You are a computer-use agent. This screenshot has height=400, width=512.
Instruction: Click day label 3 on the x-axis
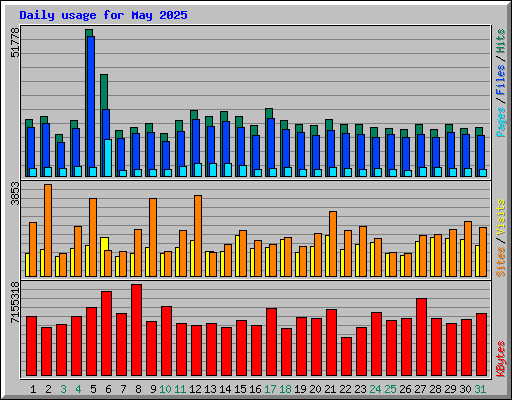point(63,389)
